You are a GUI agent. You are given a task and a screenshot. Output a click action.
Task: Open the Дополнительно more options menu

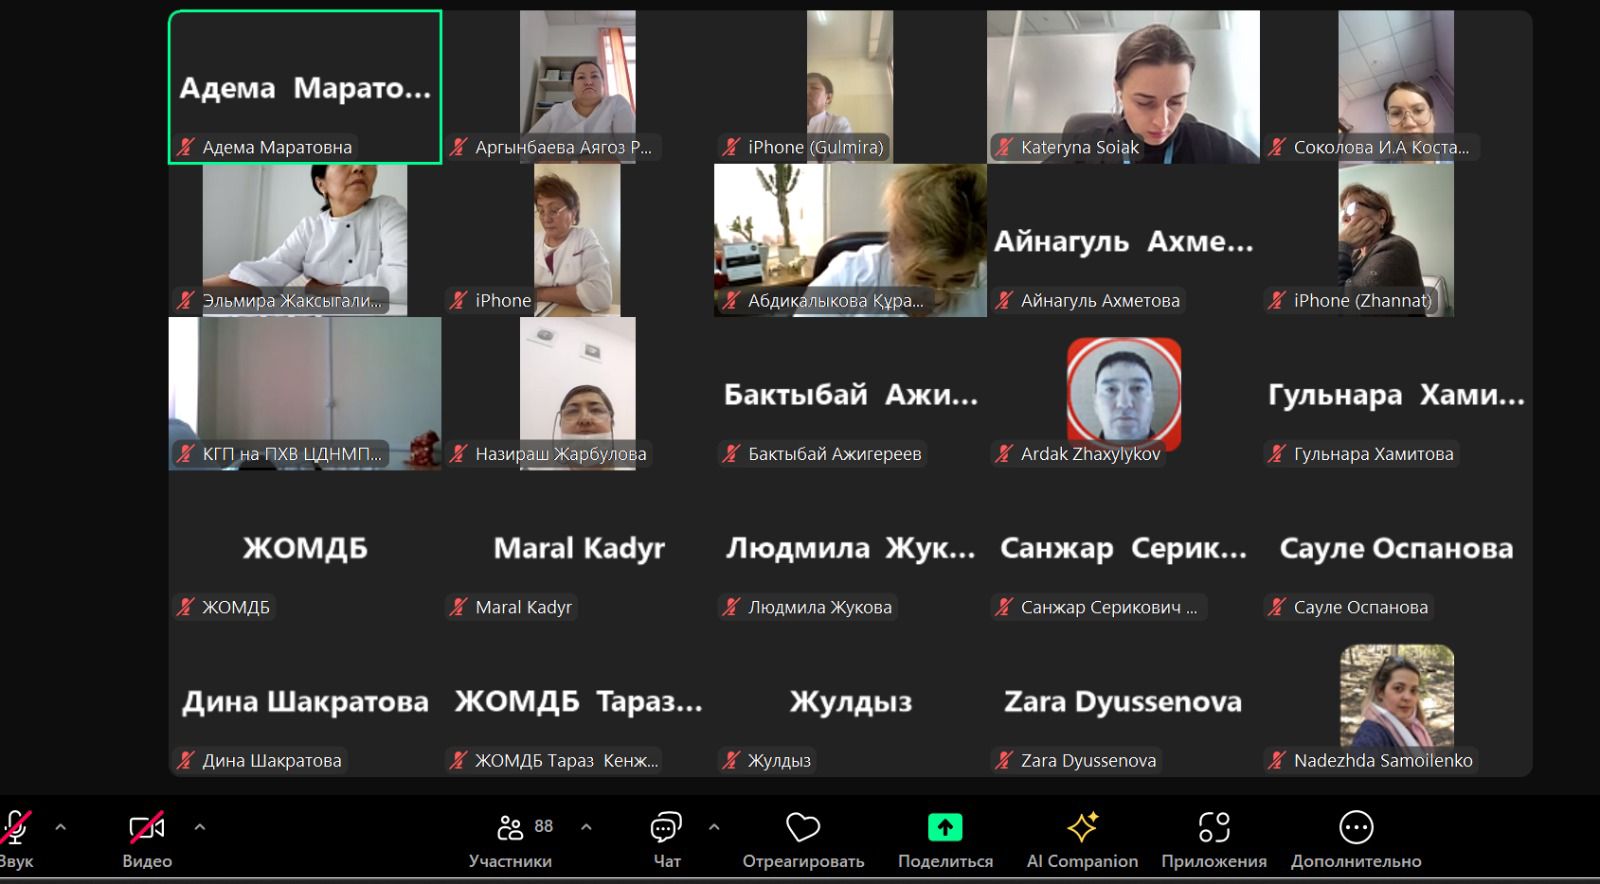1355,828
